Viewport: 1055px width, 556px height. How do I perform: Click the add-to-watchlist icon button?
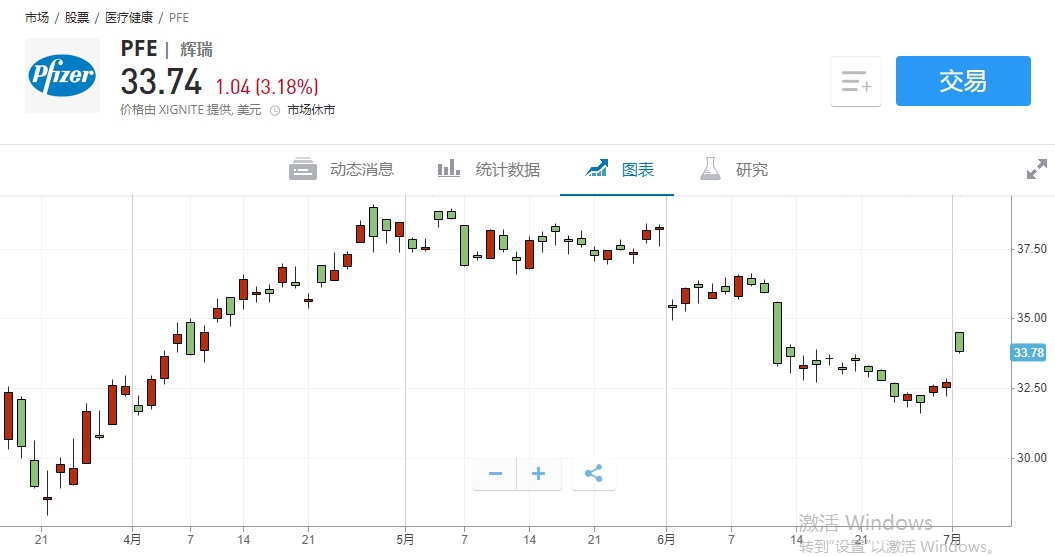tap(856, 82)
